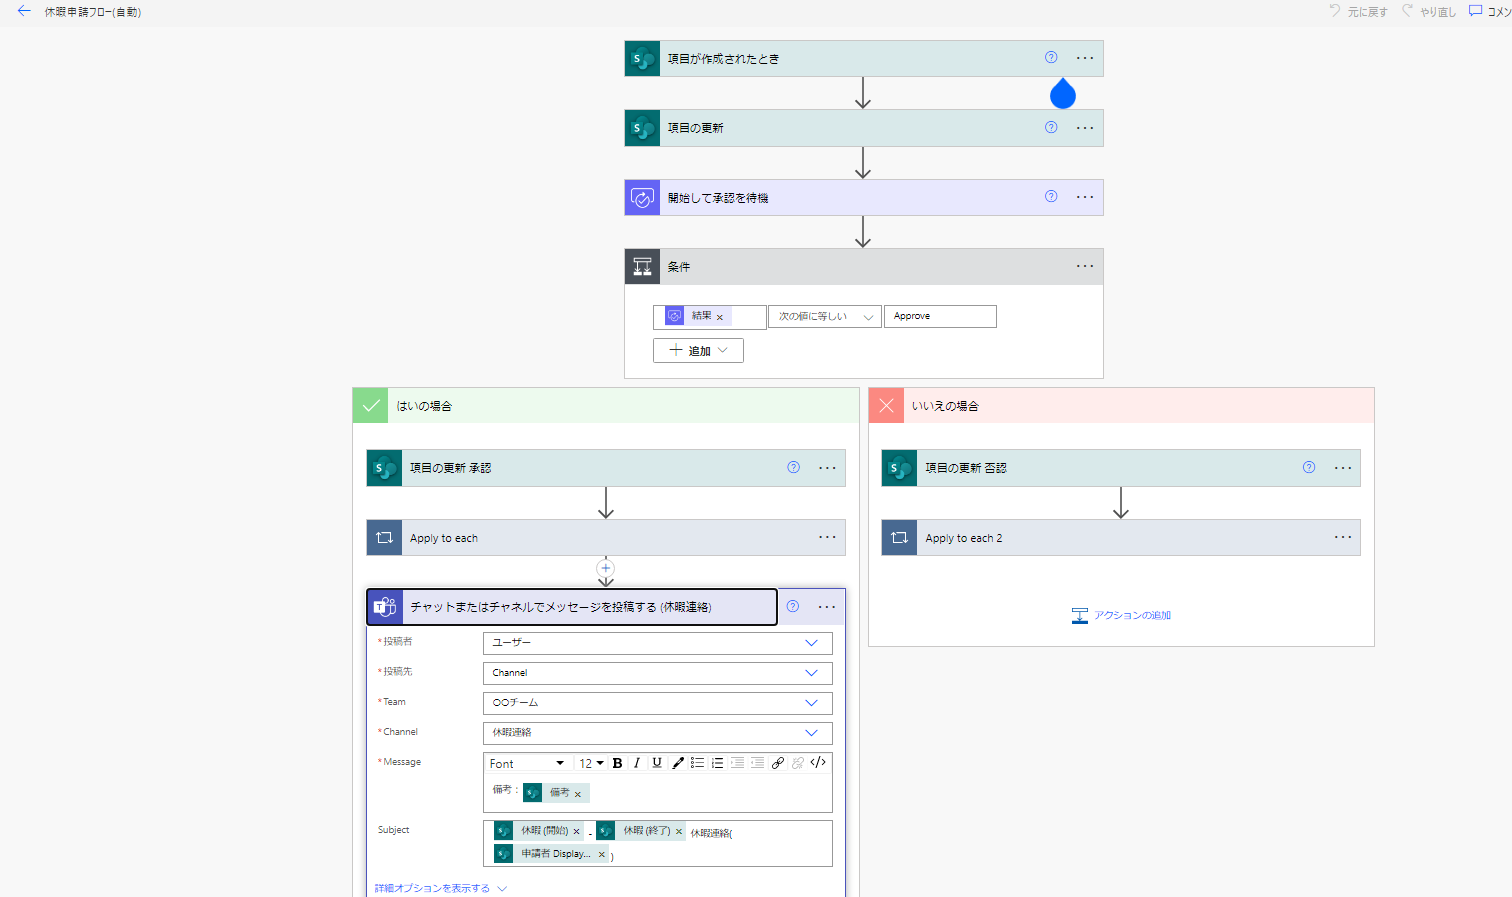Click the やり直し redo button
Viewport: 1512px width, 897px height.
pyautogui.click(x=1429, y=11)
